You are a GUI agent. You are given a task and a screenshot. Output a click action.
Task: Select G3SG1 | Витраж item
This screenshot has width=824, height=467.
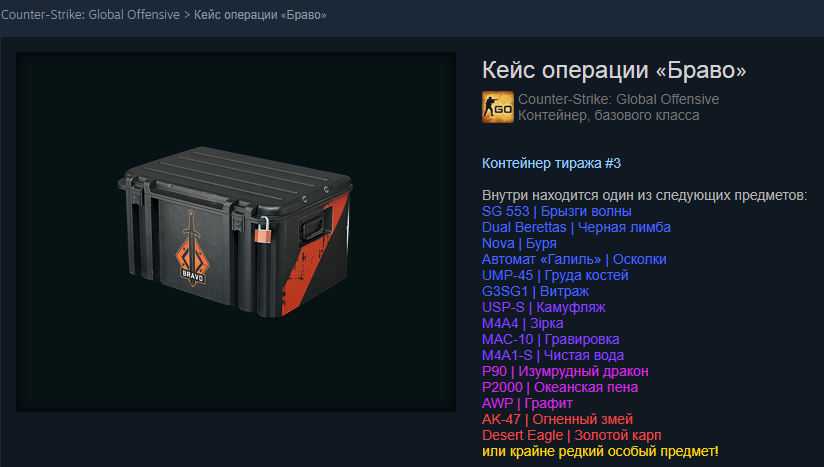[535, 292]
